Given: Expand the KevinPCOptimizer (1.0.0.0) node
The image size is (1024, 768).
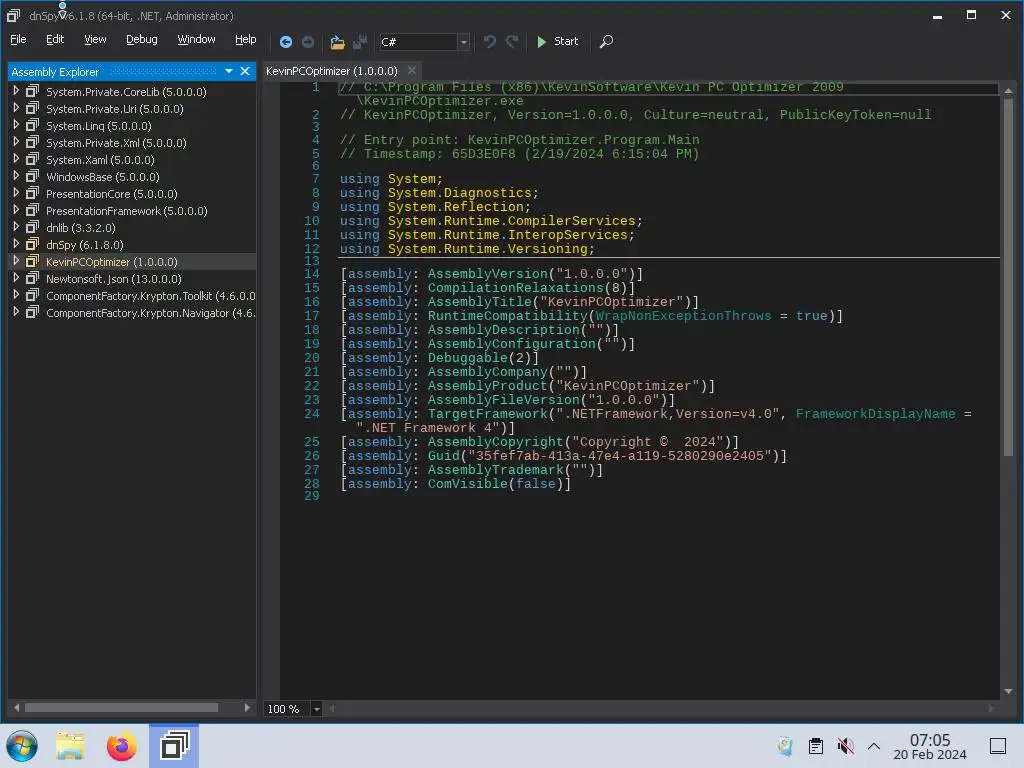Looking at the screenshot, I should [x=16, y=261].
